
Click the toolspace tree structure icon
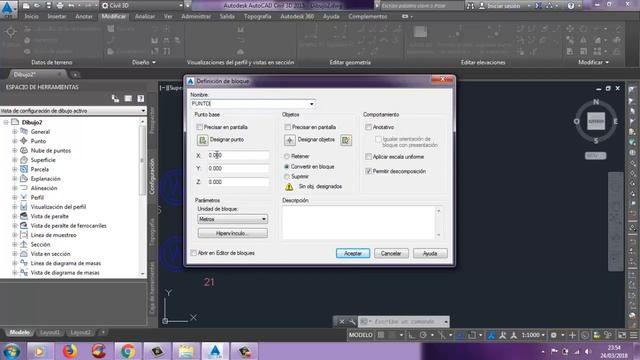116,98
